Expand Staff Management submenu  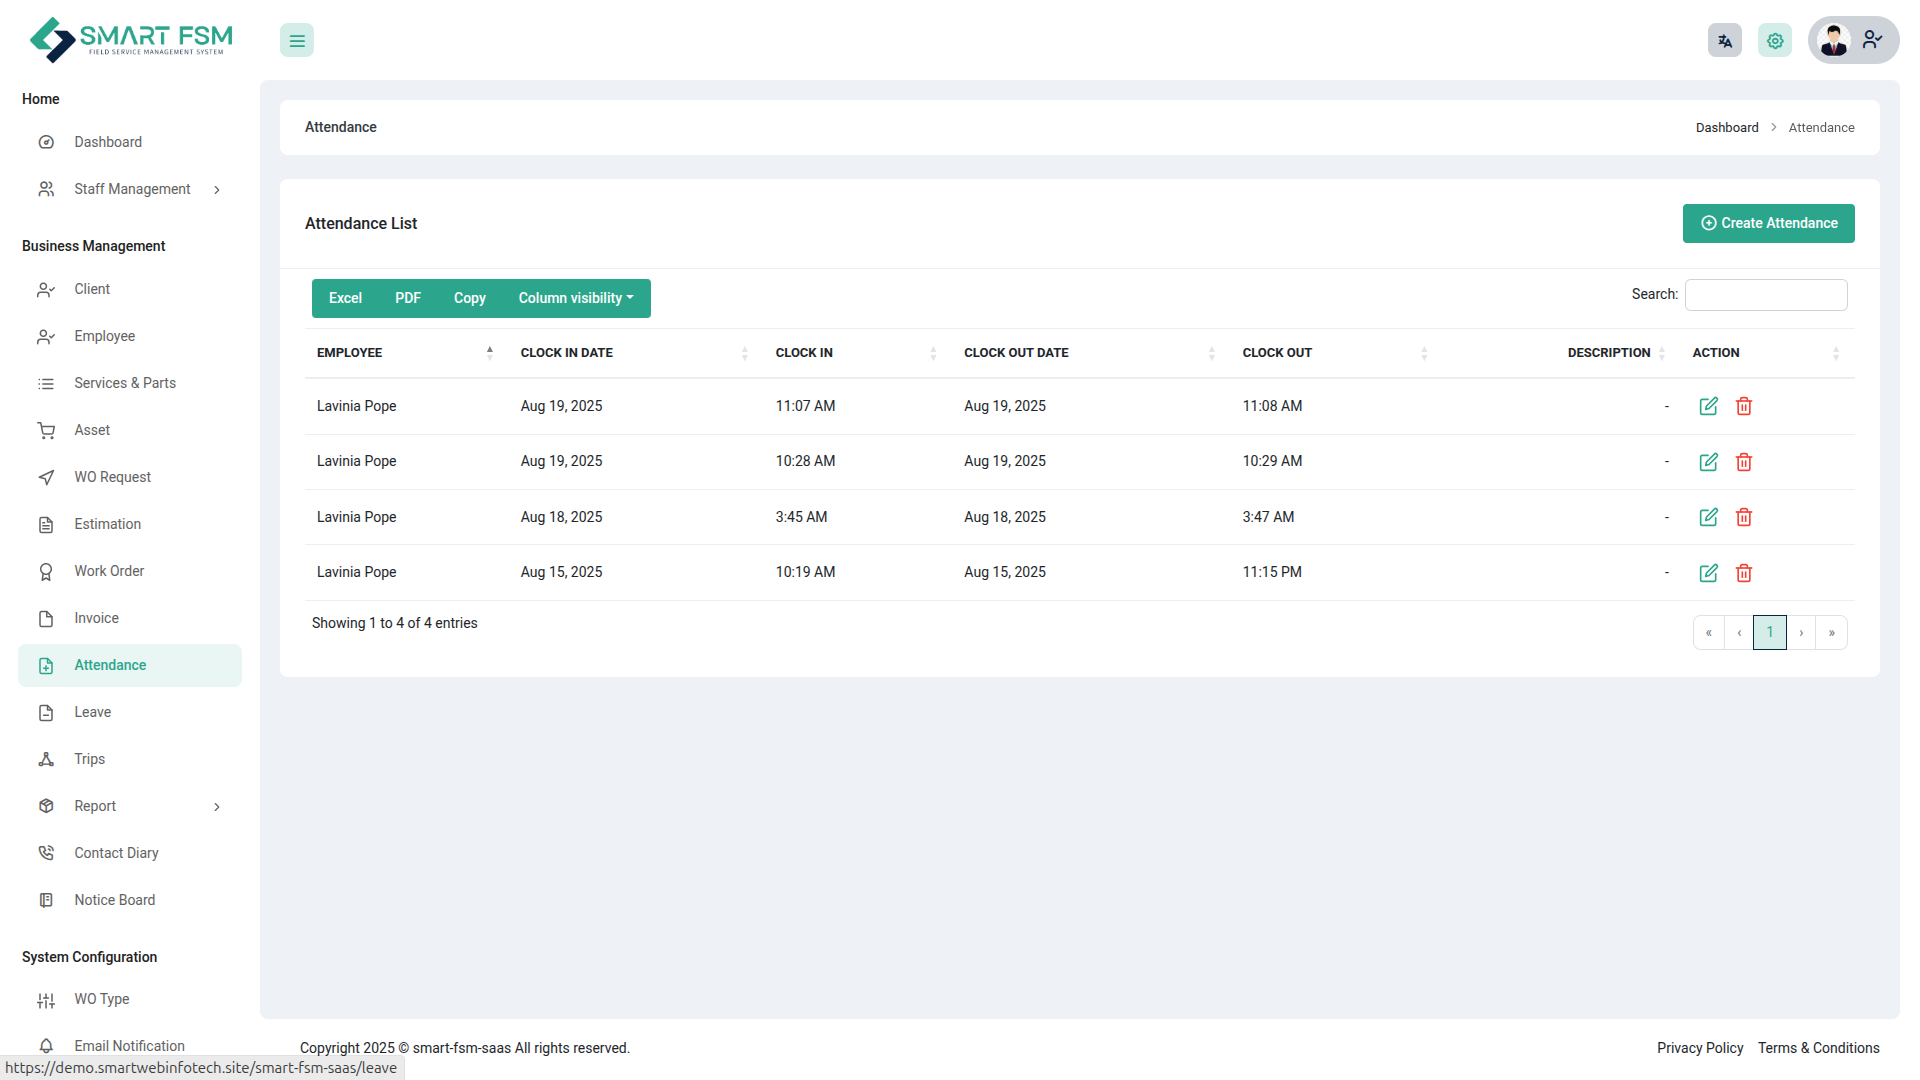pos(131,189)
